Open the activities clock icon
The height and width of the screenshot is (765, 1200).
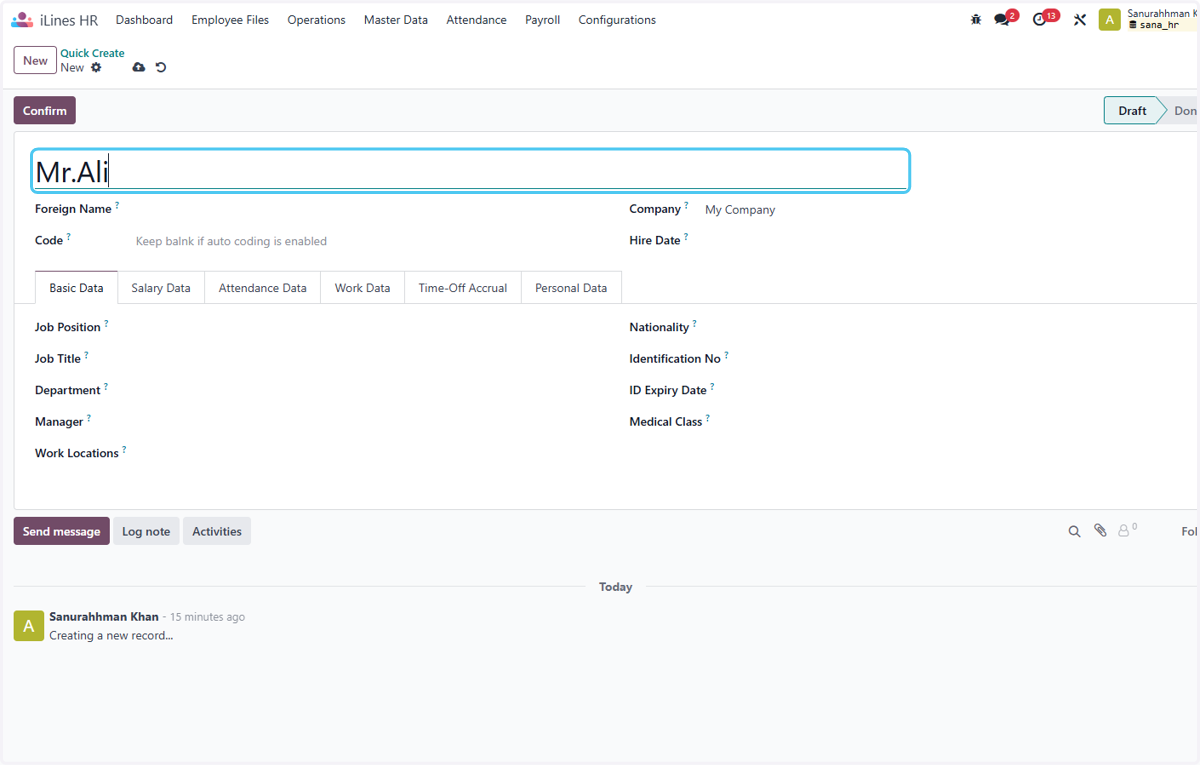pyautogui.click(x=1041, y=20)
